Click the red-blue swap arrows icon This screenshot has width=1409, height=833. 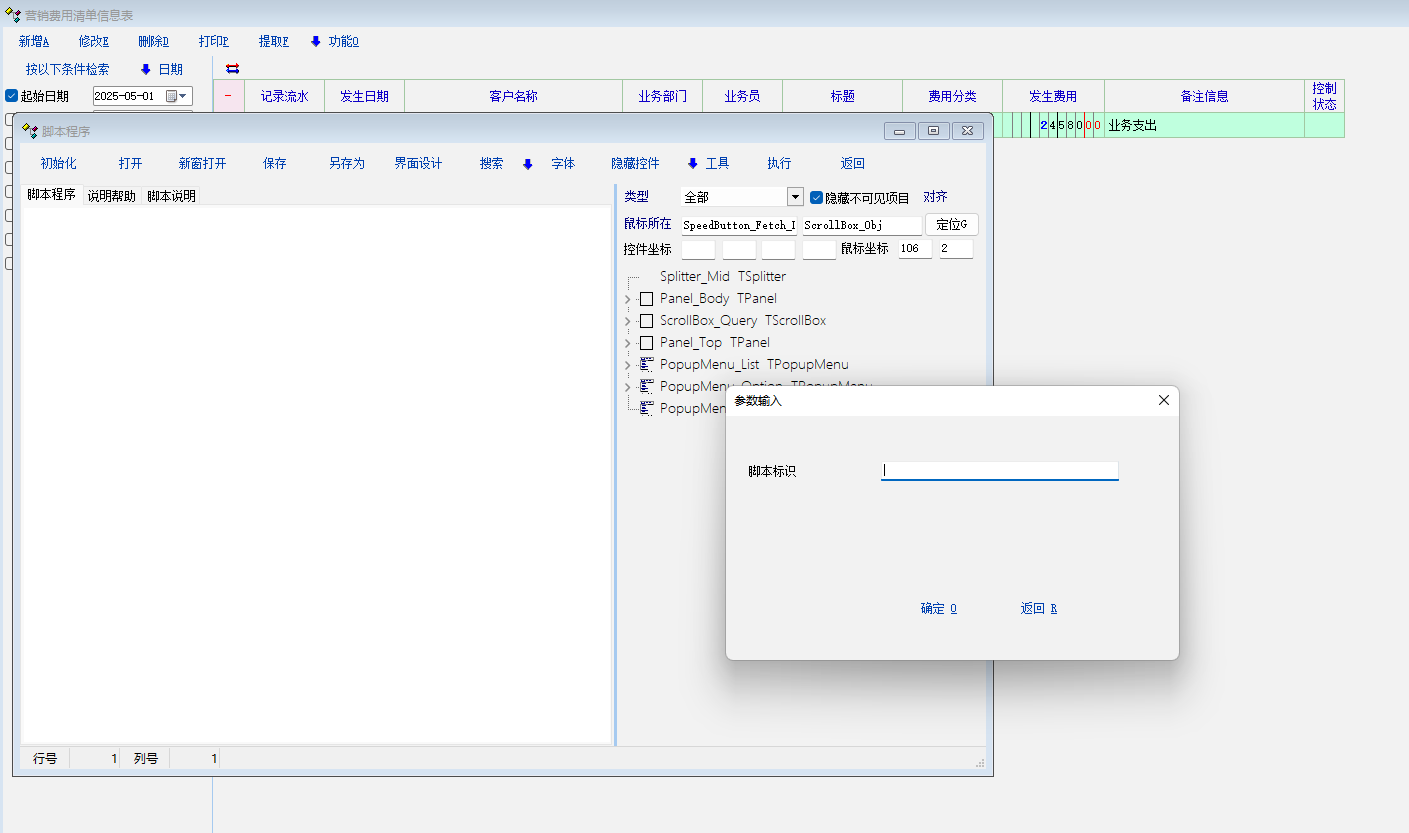(x=233, y=68)
